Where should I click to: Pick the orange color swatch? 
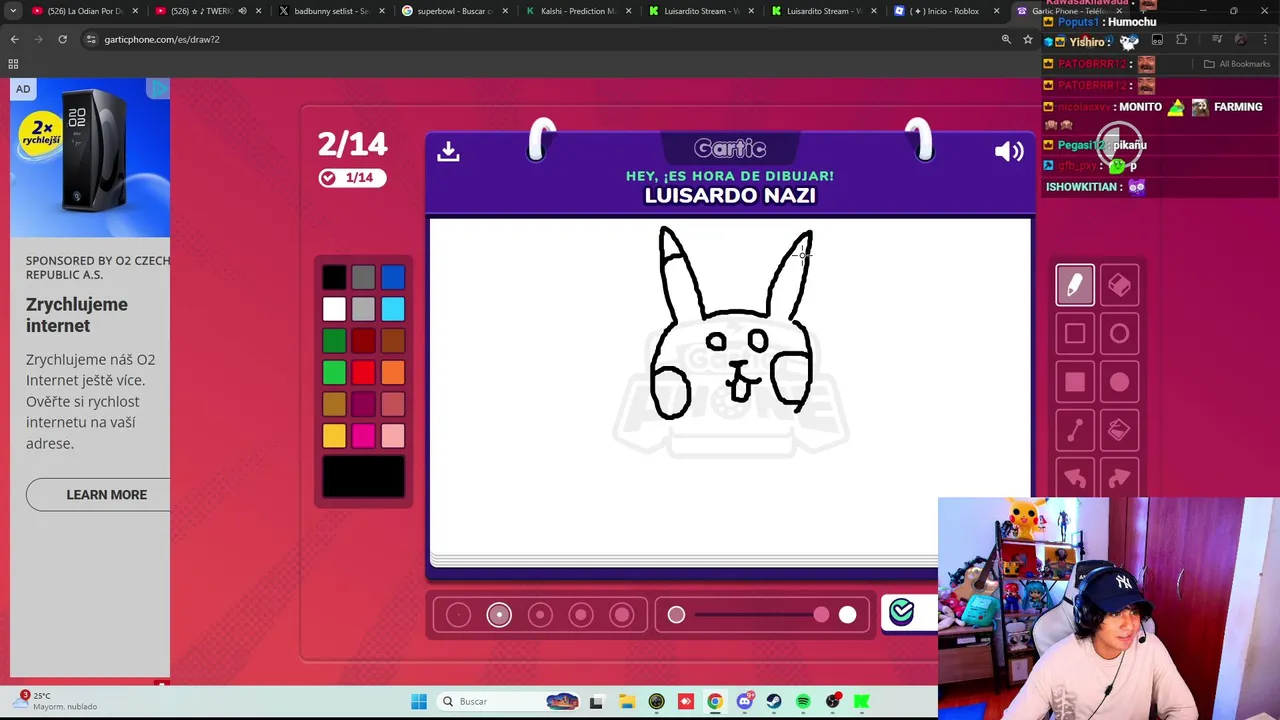pyautogui.click(x=393, y=372)
